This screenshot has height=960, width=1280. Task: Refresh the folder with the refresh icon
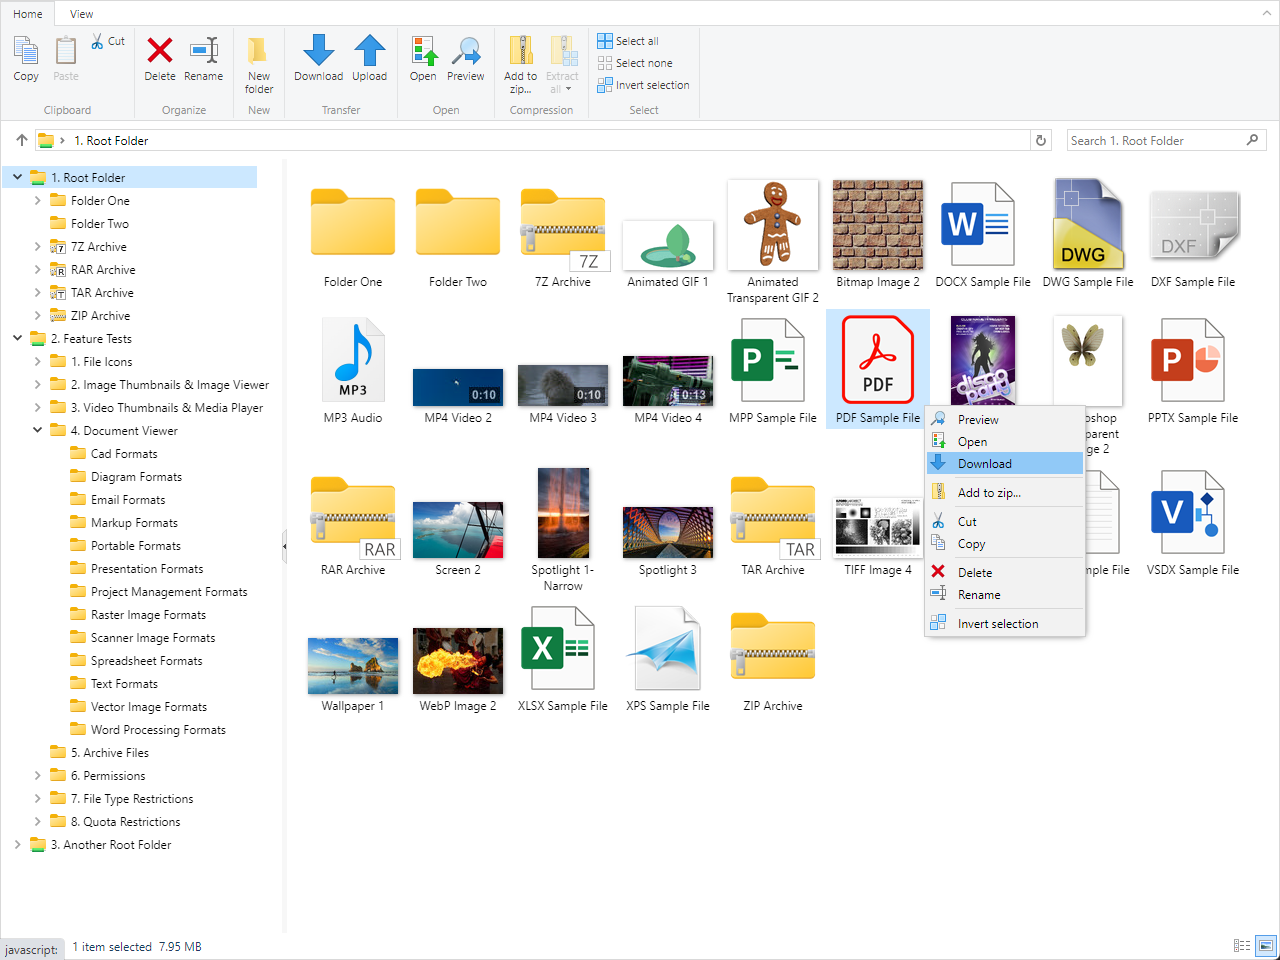[x=1040, y=140]
